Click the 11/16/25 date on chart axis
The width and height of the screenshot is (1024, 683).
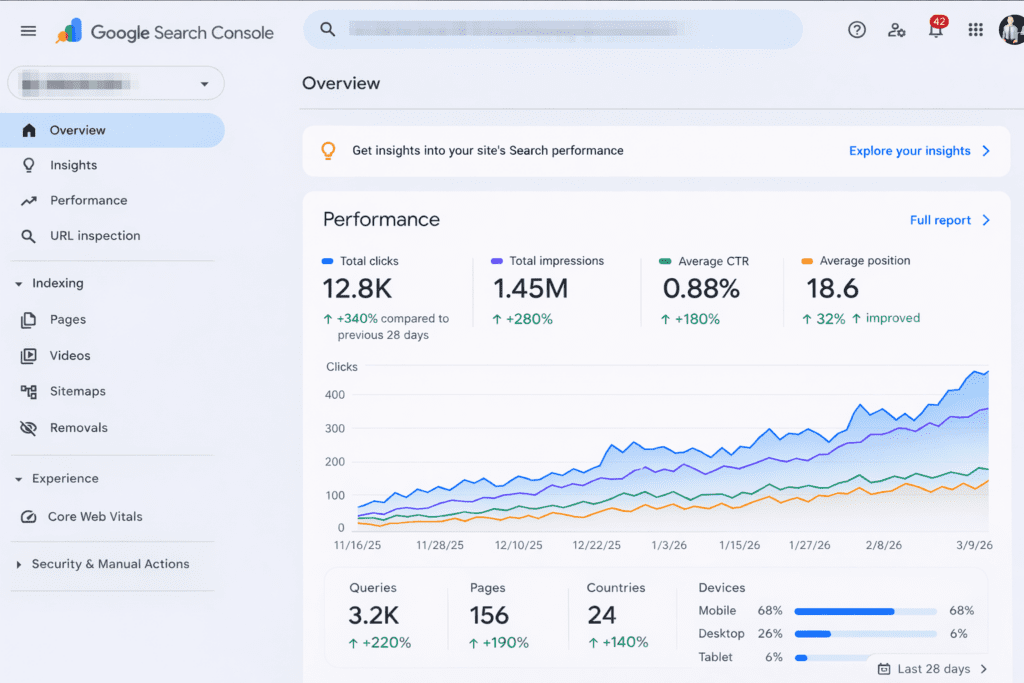click(357, 545)
